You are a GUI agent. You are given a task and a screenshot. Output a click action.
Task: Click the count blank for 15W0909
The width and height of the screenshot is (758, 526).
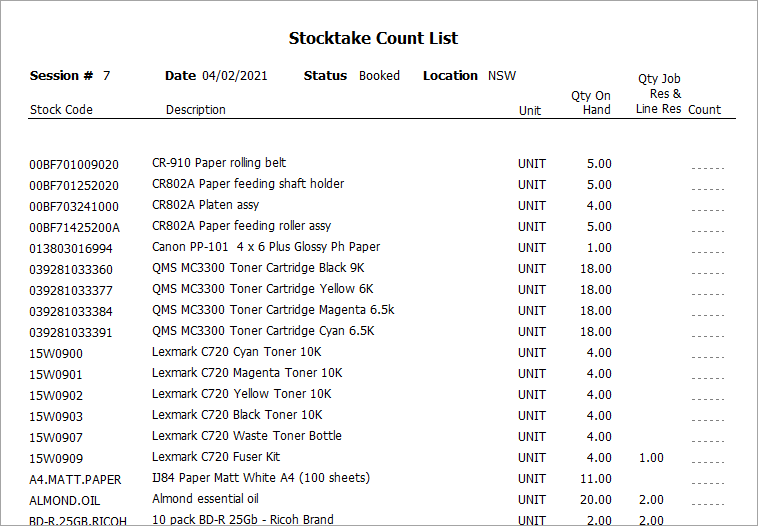pos(708,462)
